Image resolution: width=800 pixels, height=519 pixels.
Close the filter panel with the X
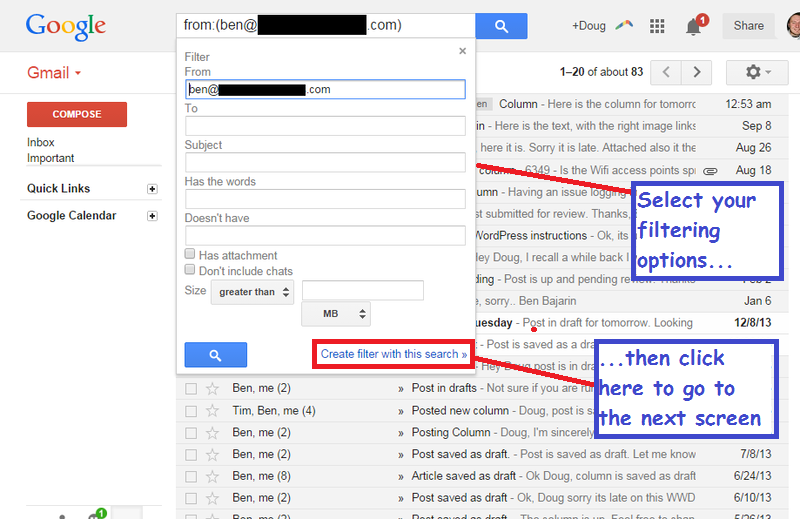coord(462,51)
